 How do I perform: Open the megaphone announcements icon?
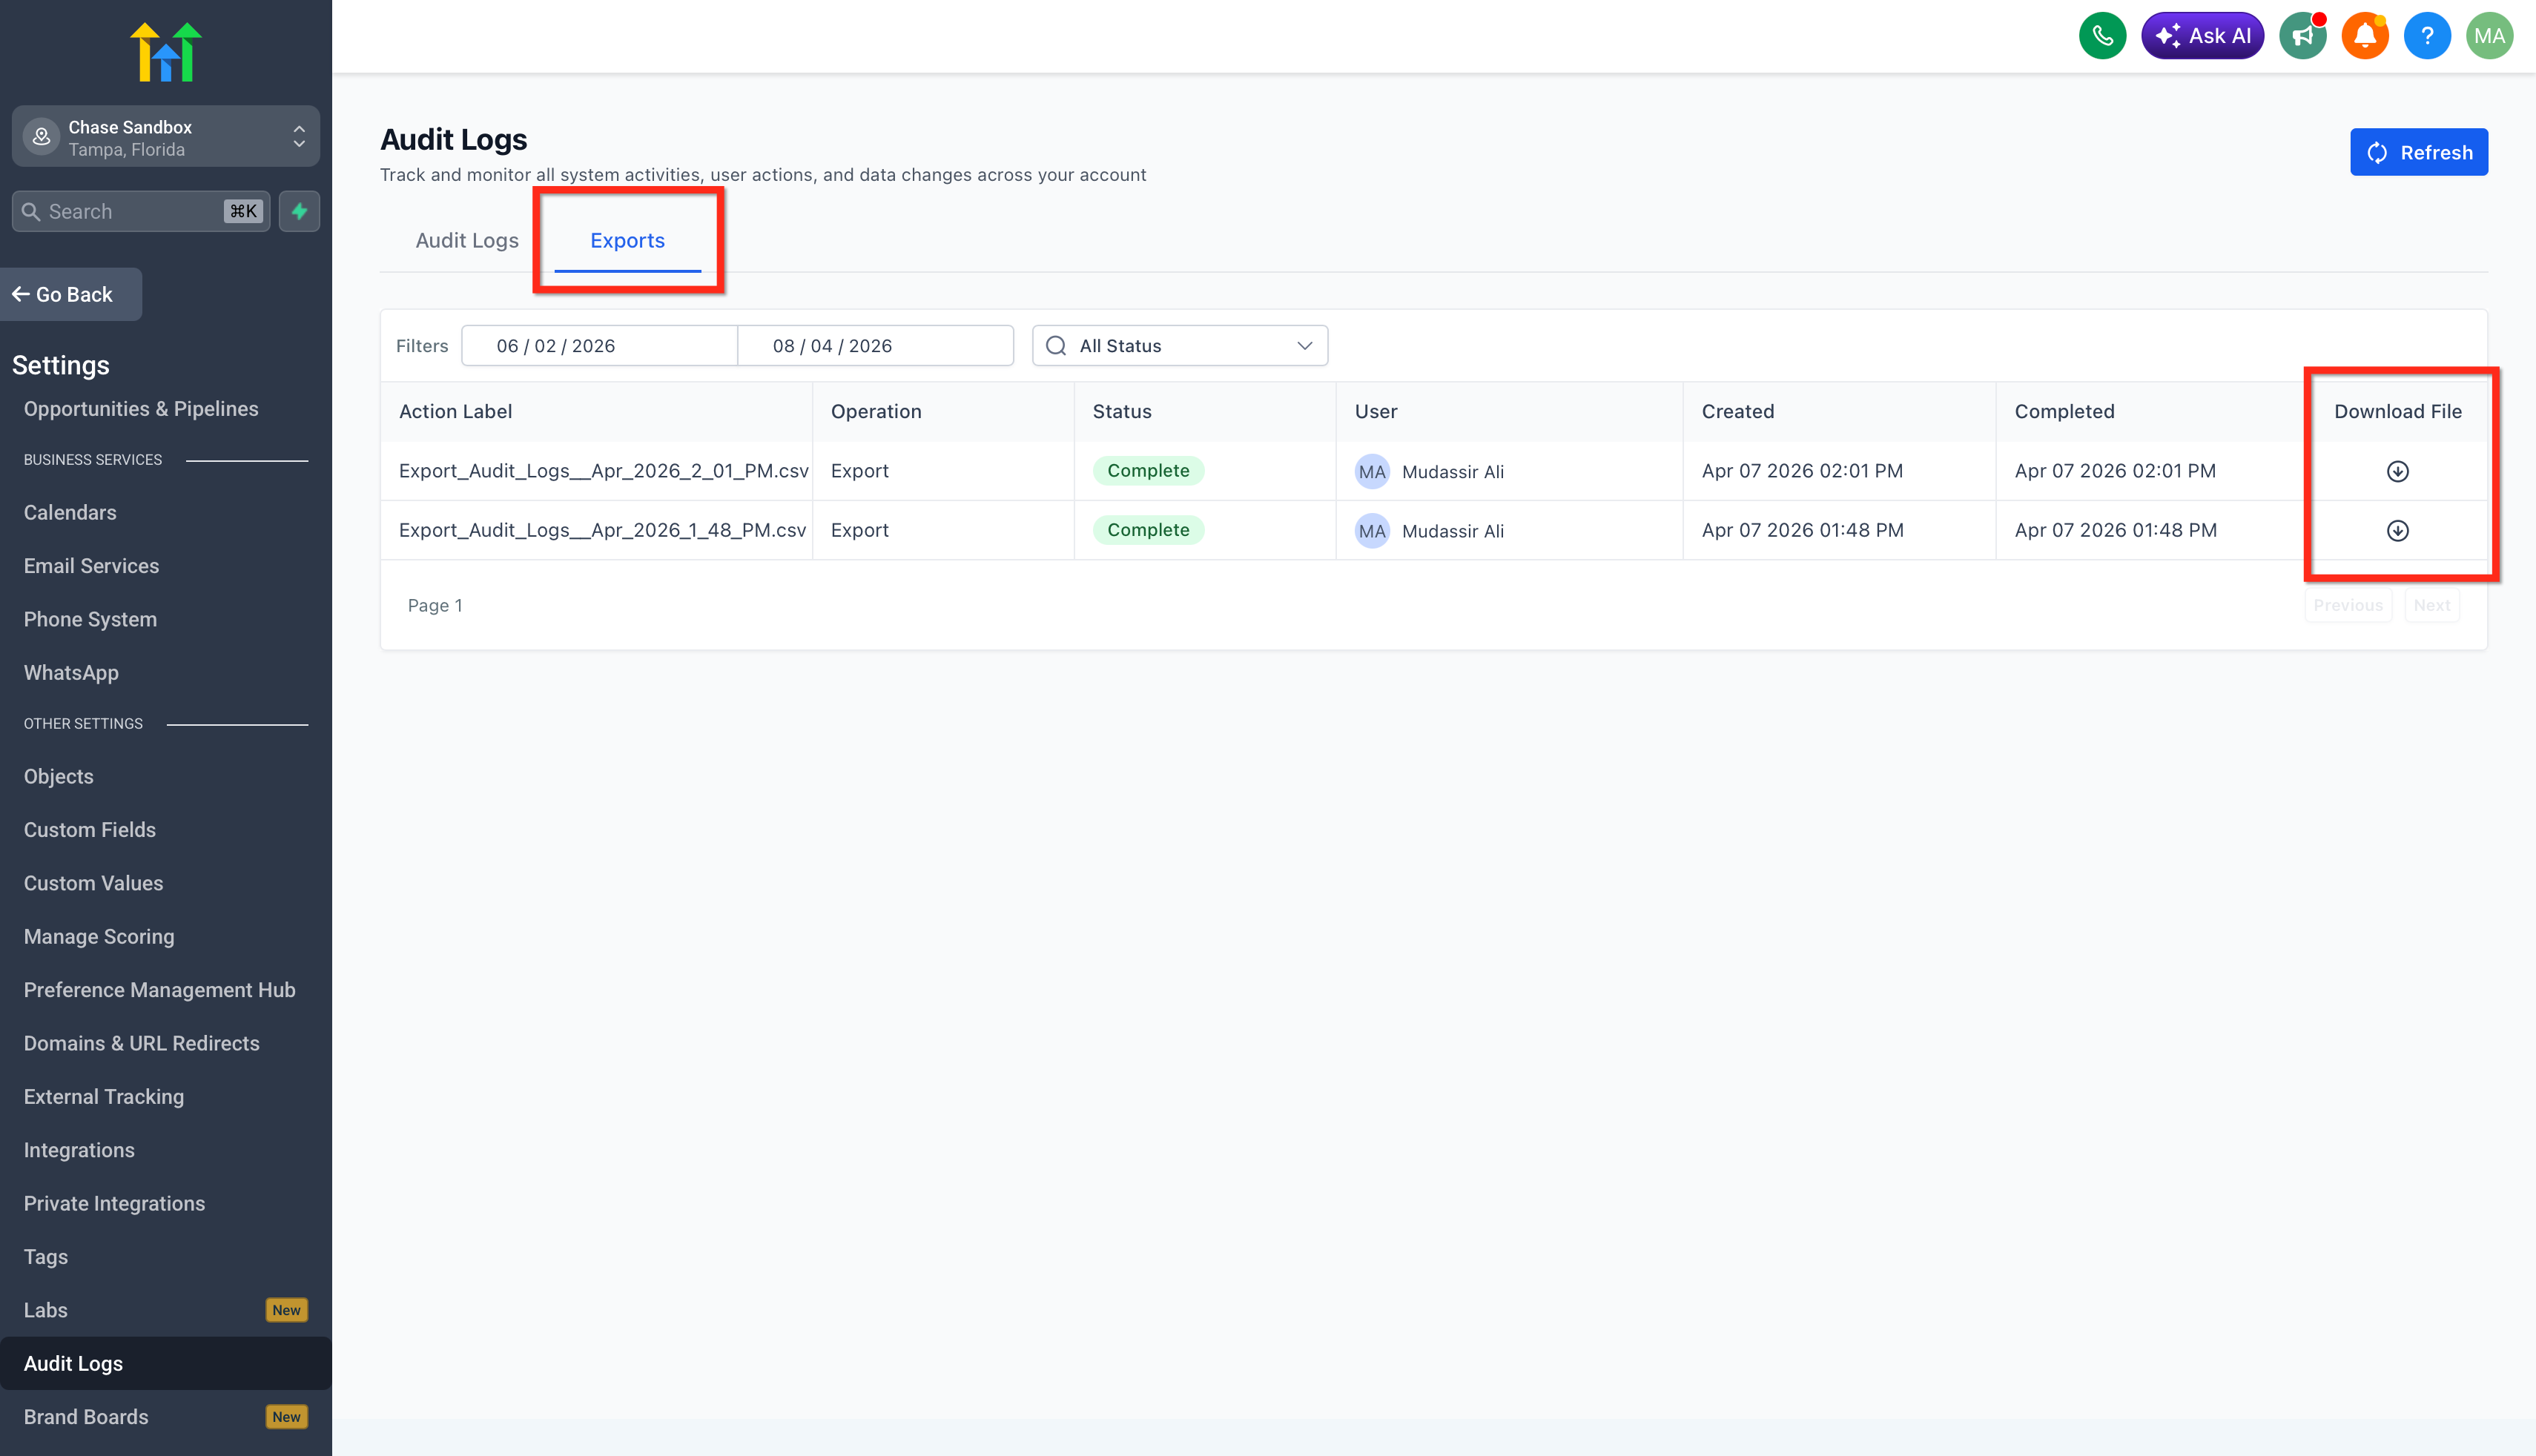click(x=2302, y=36)
